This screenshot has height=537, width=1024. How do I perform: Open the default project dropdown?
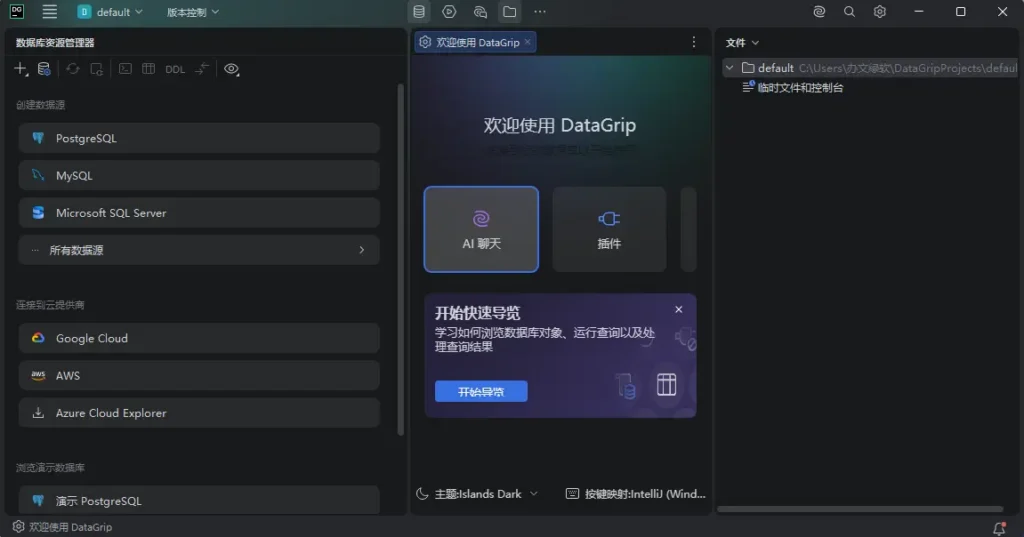[x=110, y=12]
